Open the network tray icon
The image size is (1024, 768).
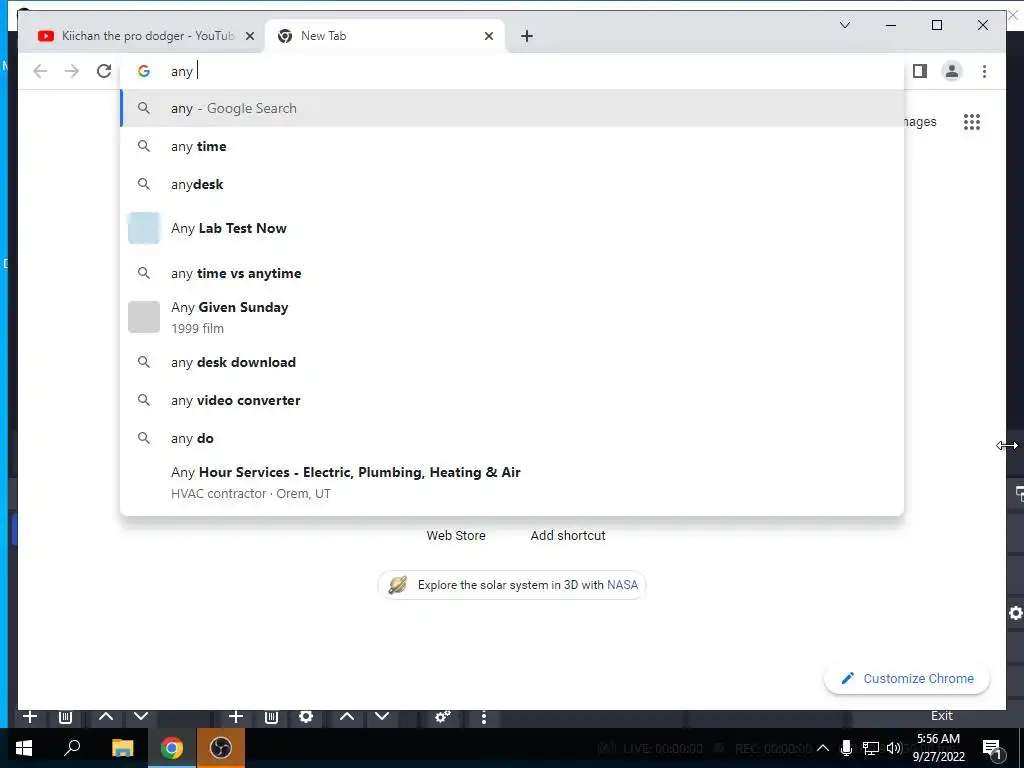pyautogui.click(x=871, y=748)
